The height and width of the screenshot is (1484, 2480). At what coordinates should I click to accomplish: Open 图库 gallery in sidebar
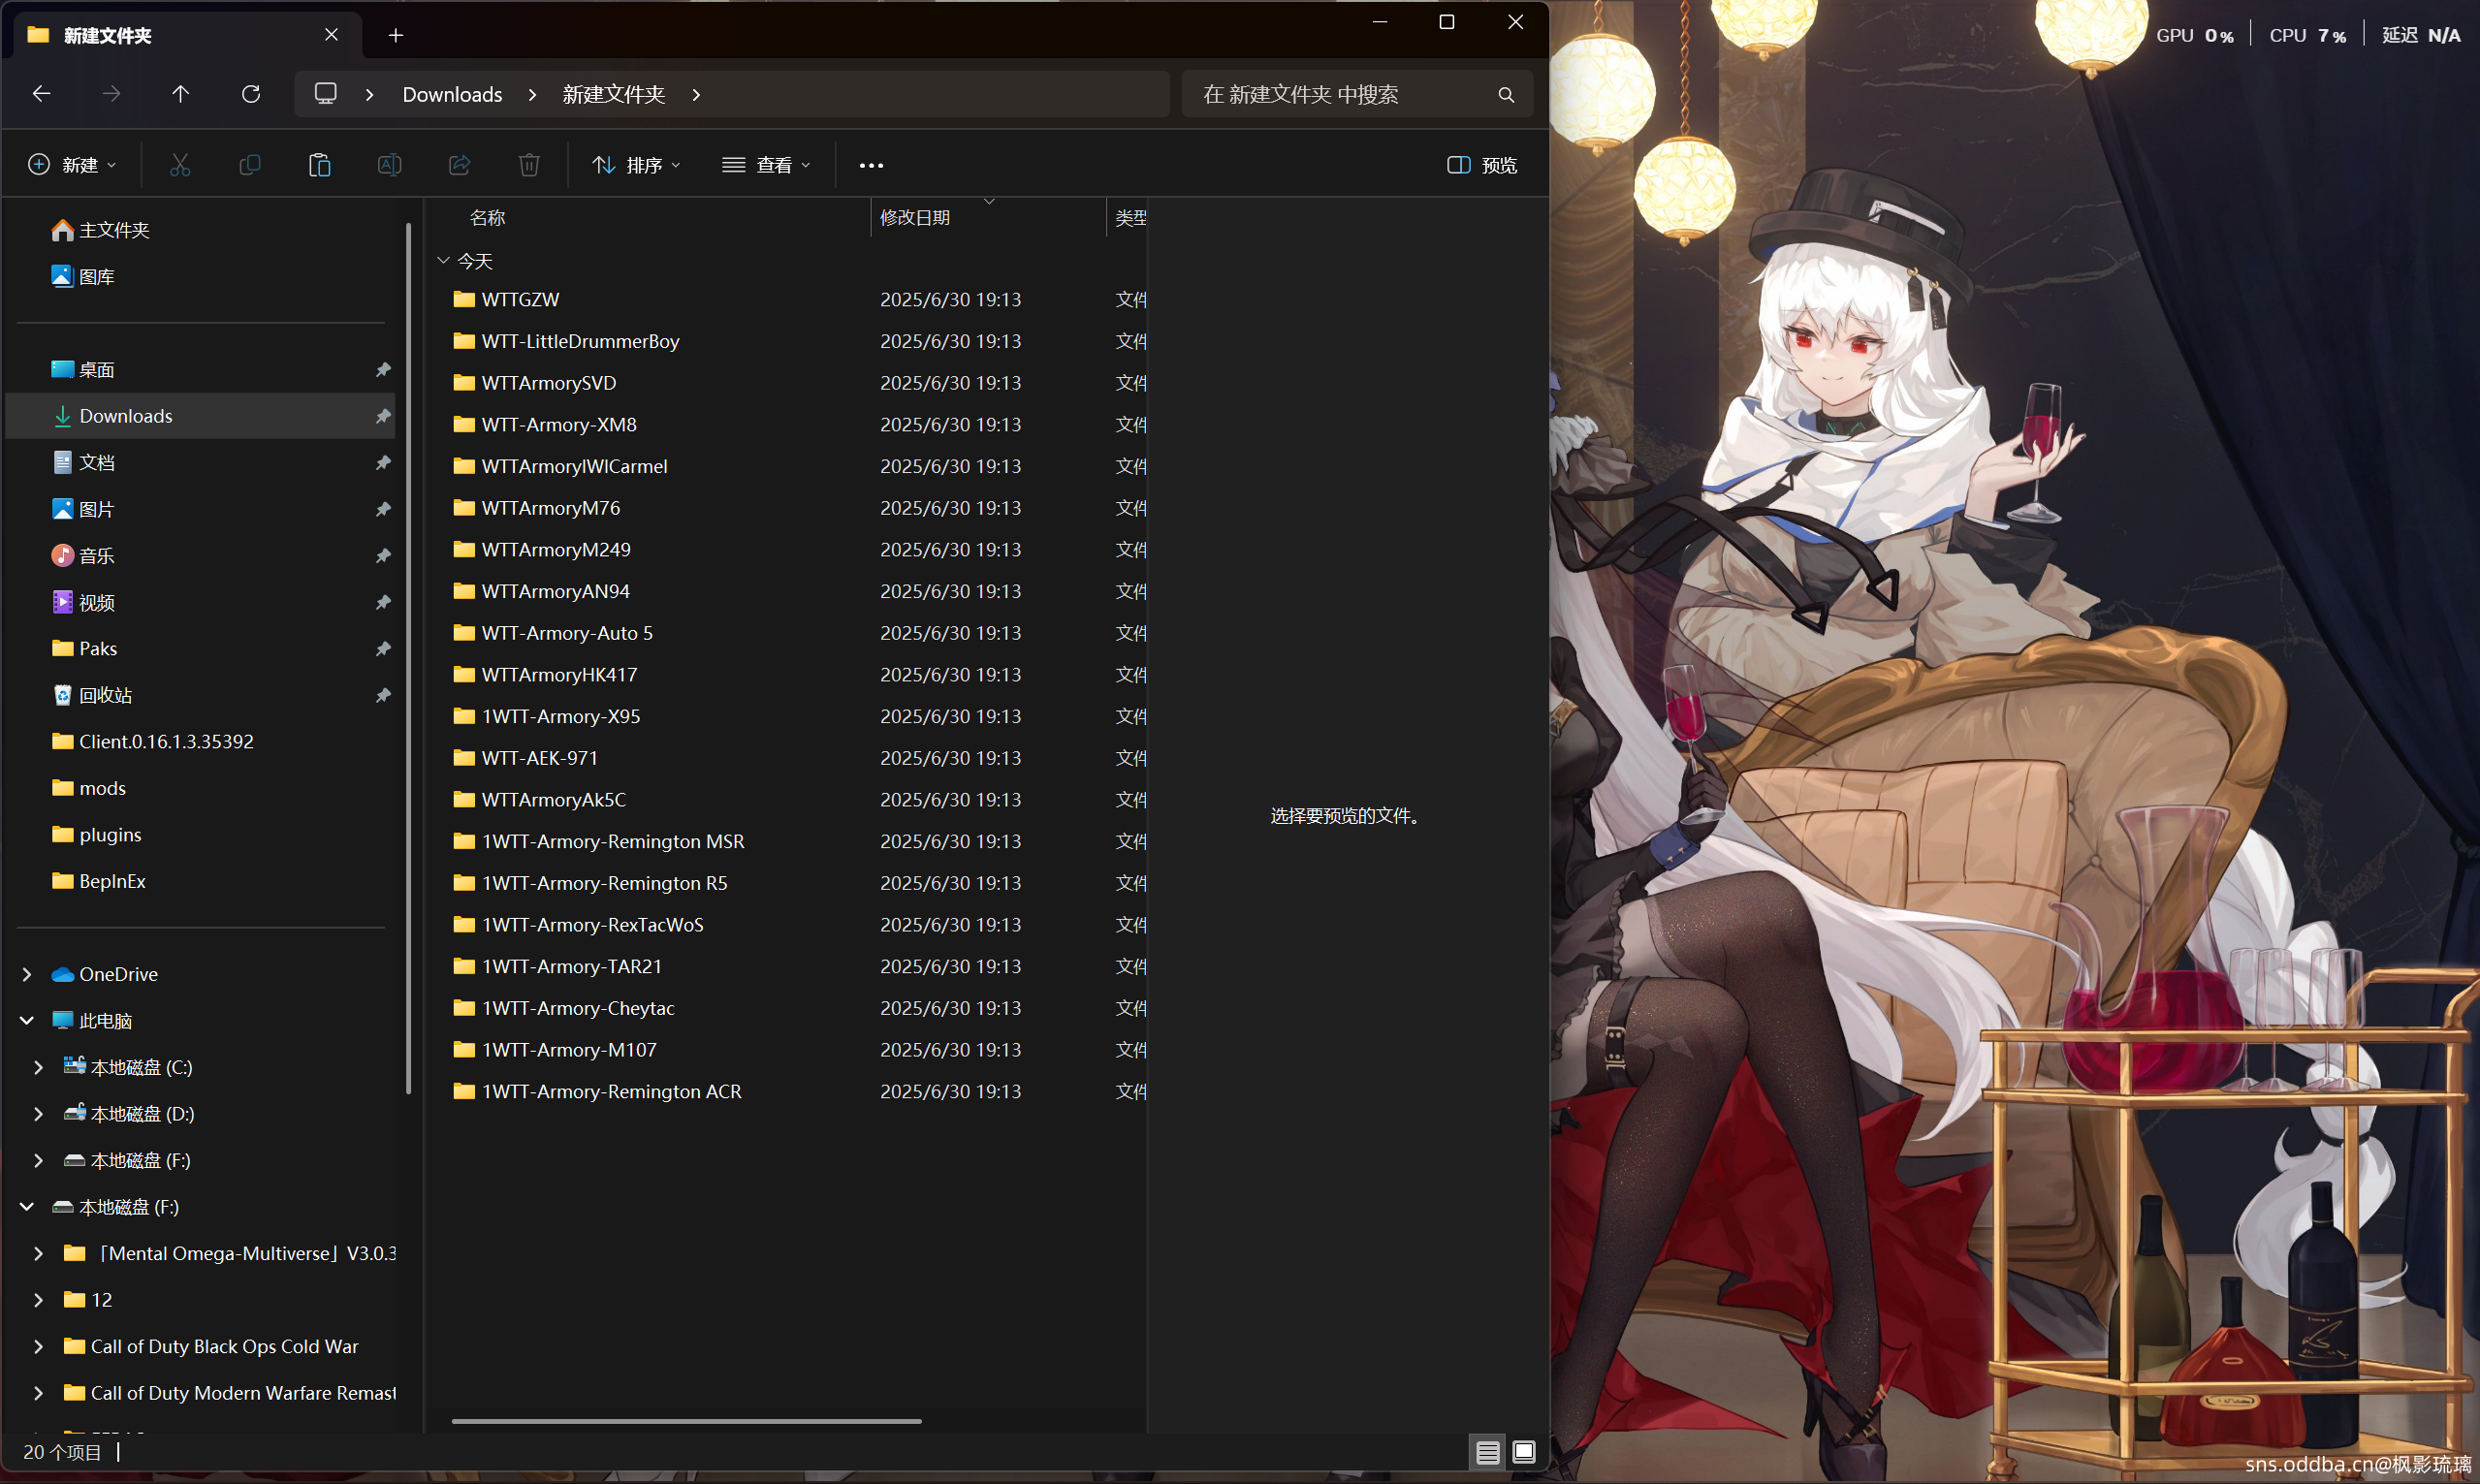[83, 277]
